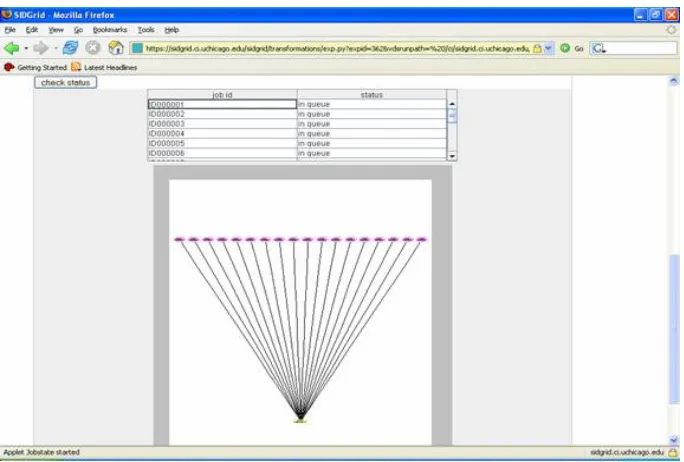Open the search engine selector icon
This screenshot has height=462, width=684.
pyautogui.click(x=598, y=48)
